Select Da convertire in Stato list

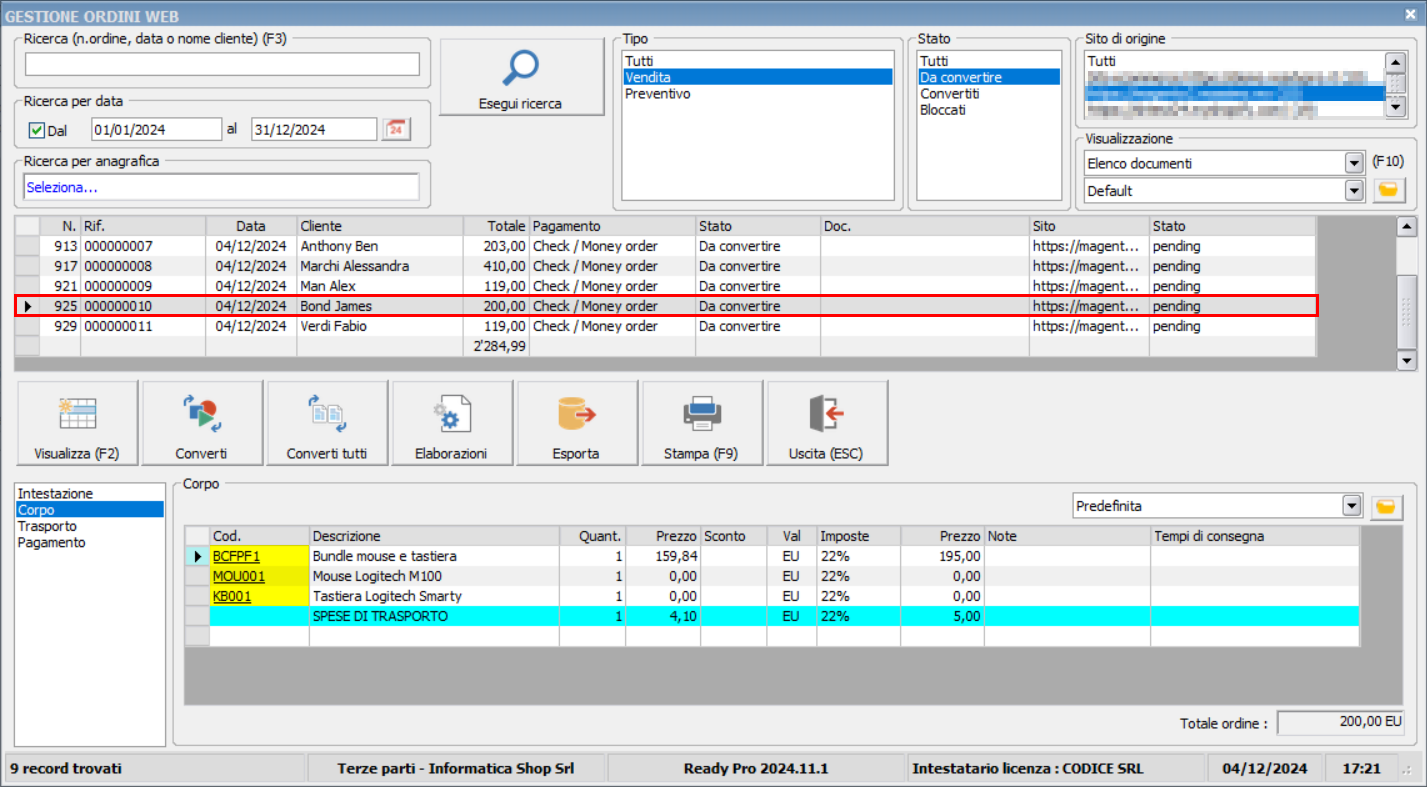(988, 77)
